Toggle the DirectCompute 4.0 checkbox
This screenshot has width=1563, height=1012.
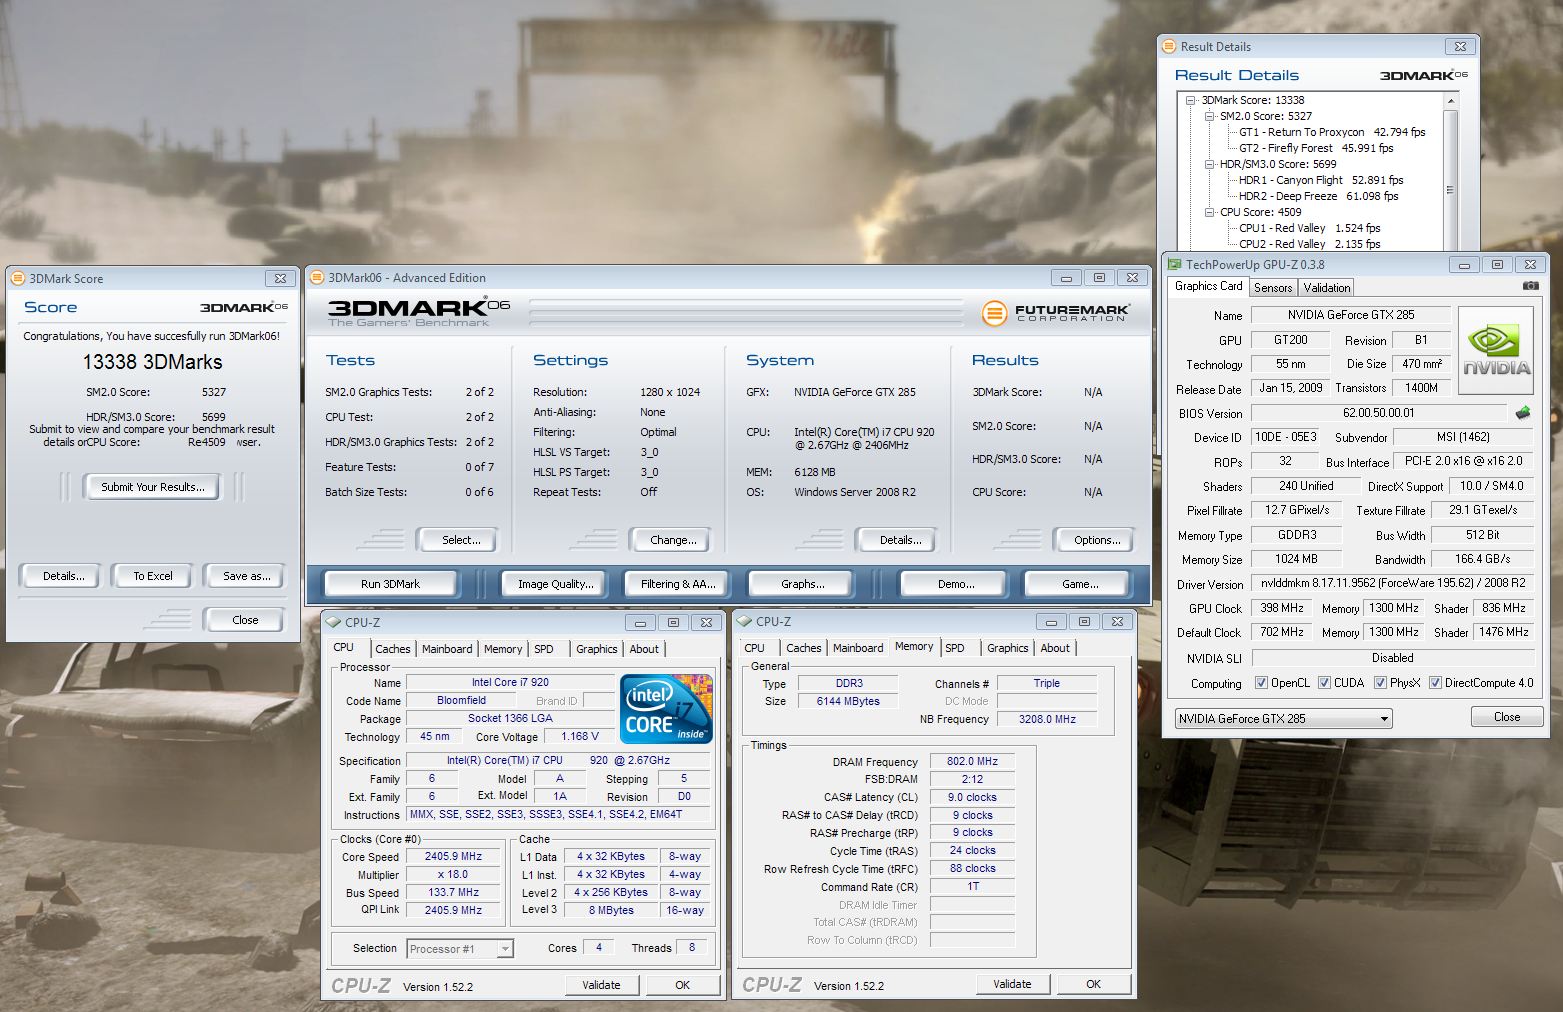1435,683
